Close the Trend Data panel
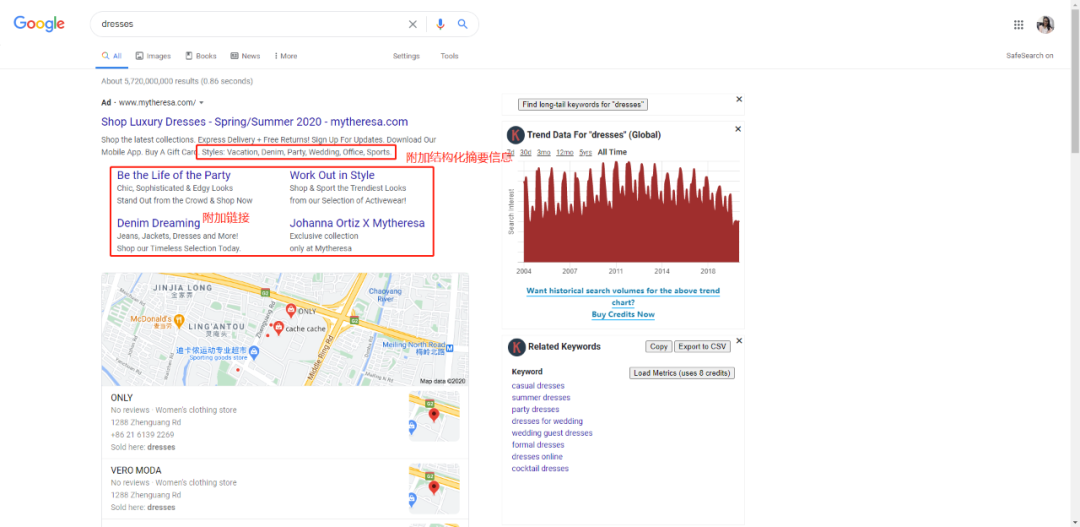Viewport: 1080px width, 527px height. [x=739, y=129]
